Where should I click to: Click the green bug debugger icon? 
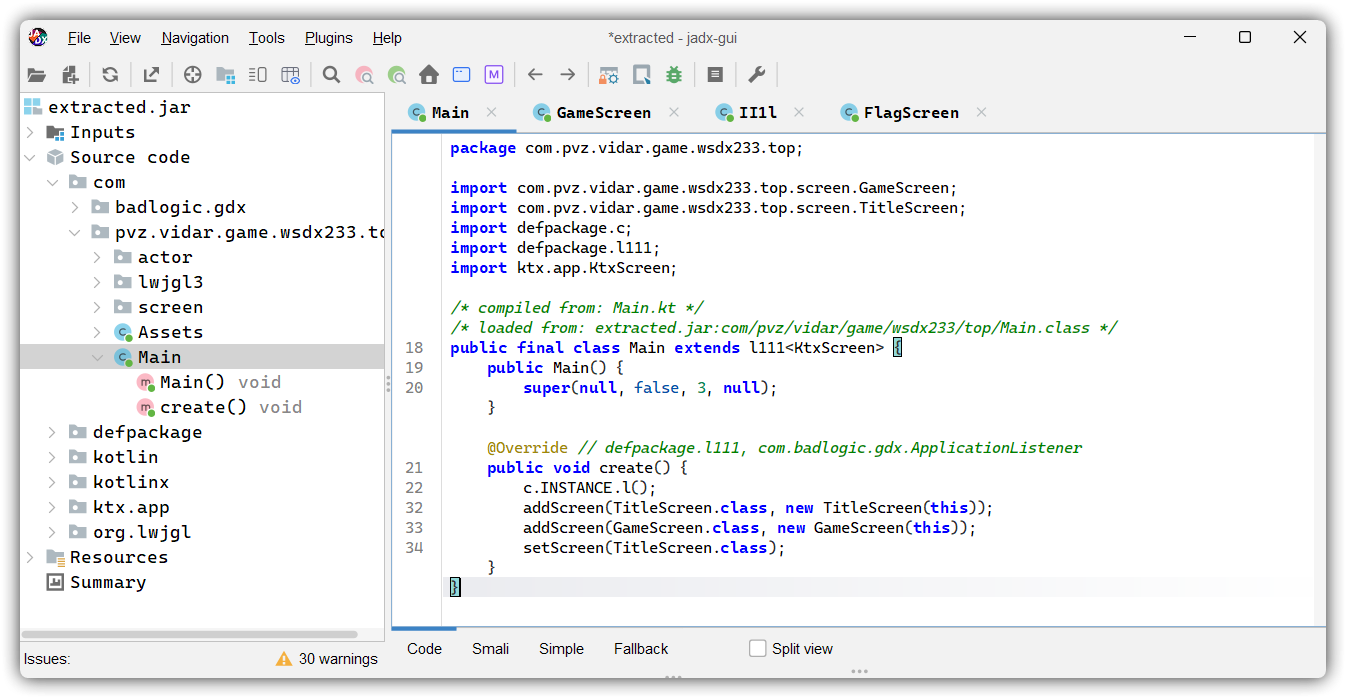pyautogui.click(x=674, y=75)
